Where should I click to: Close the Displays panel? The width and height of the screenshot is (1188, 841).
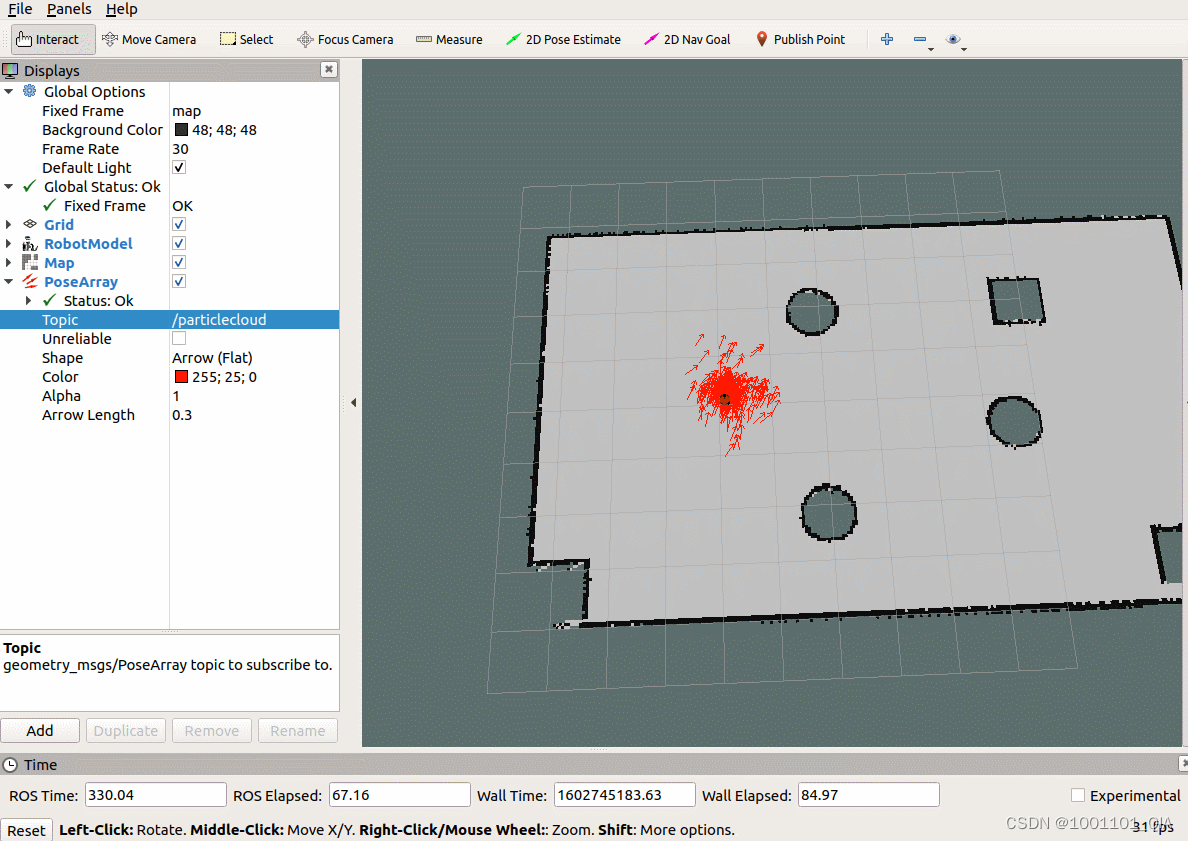point(329,69)
